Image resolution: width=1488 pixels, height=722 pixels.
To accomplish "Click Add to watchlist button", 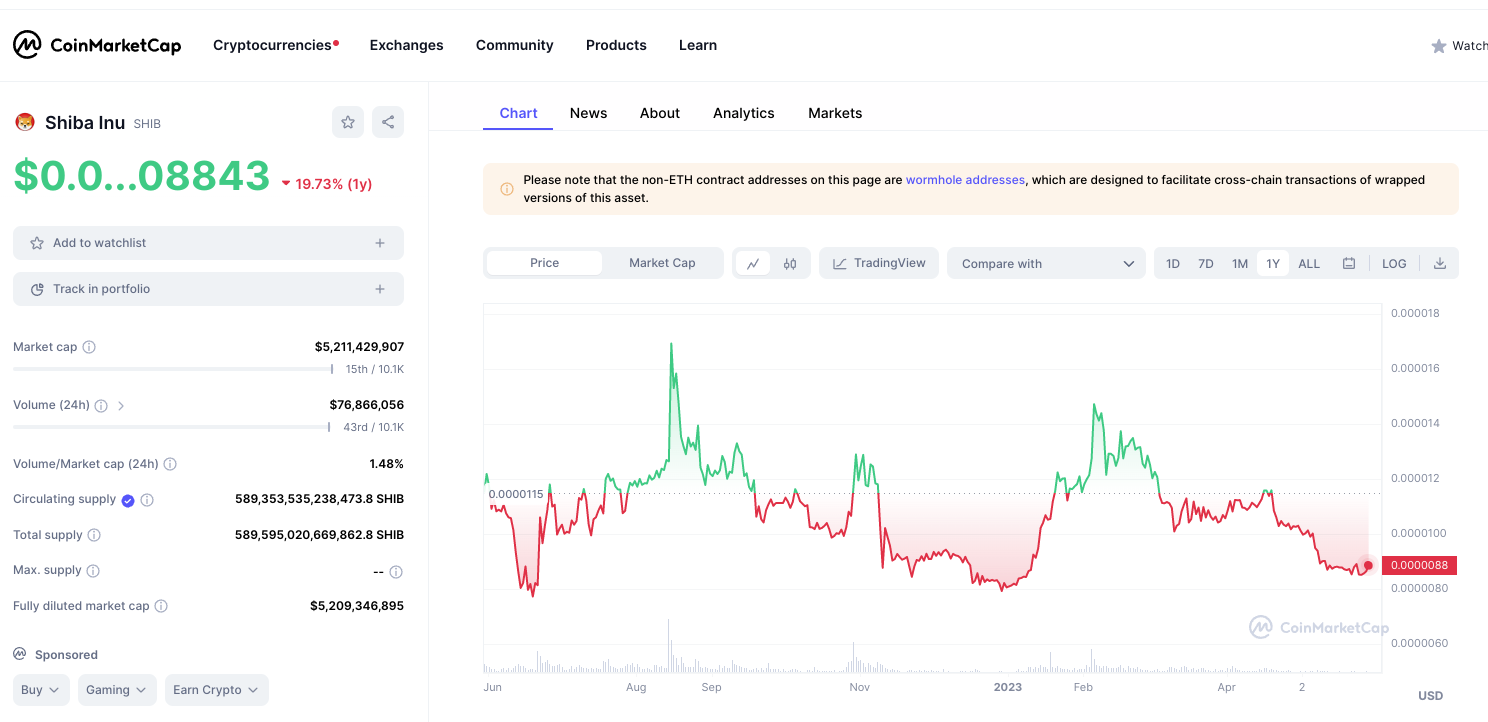I will [x=208, y=243].
